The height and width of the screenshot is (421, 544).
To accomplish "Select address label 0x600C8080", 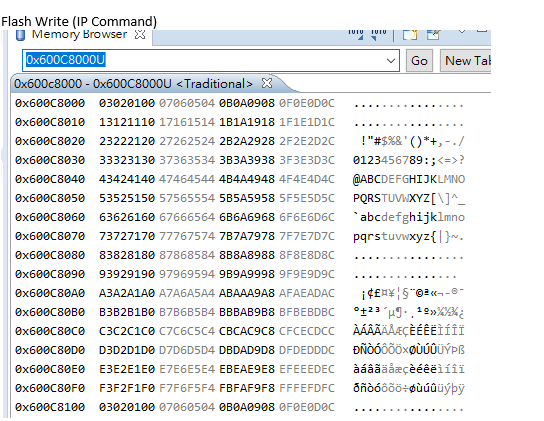I will tap(50, 255).
